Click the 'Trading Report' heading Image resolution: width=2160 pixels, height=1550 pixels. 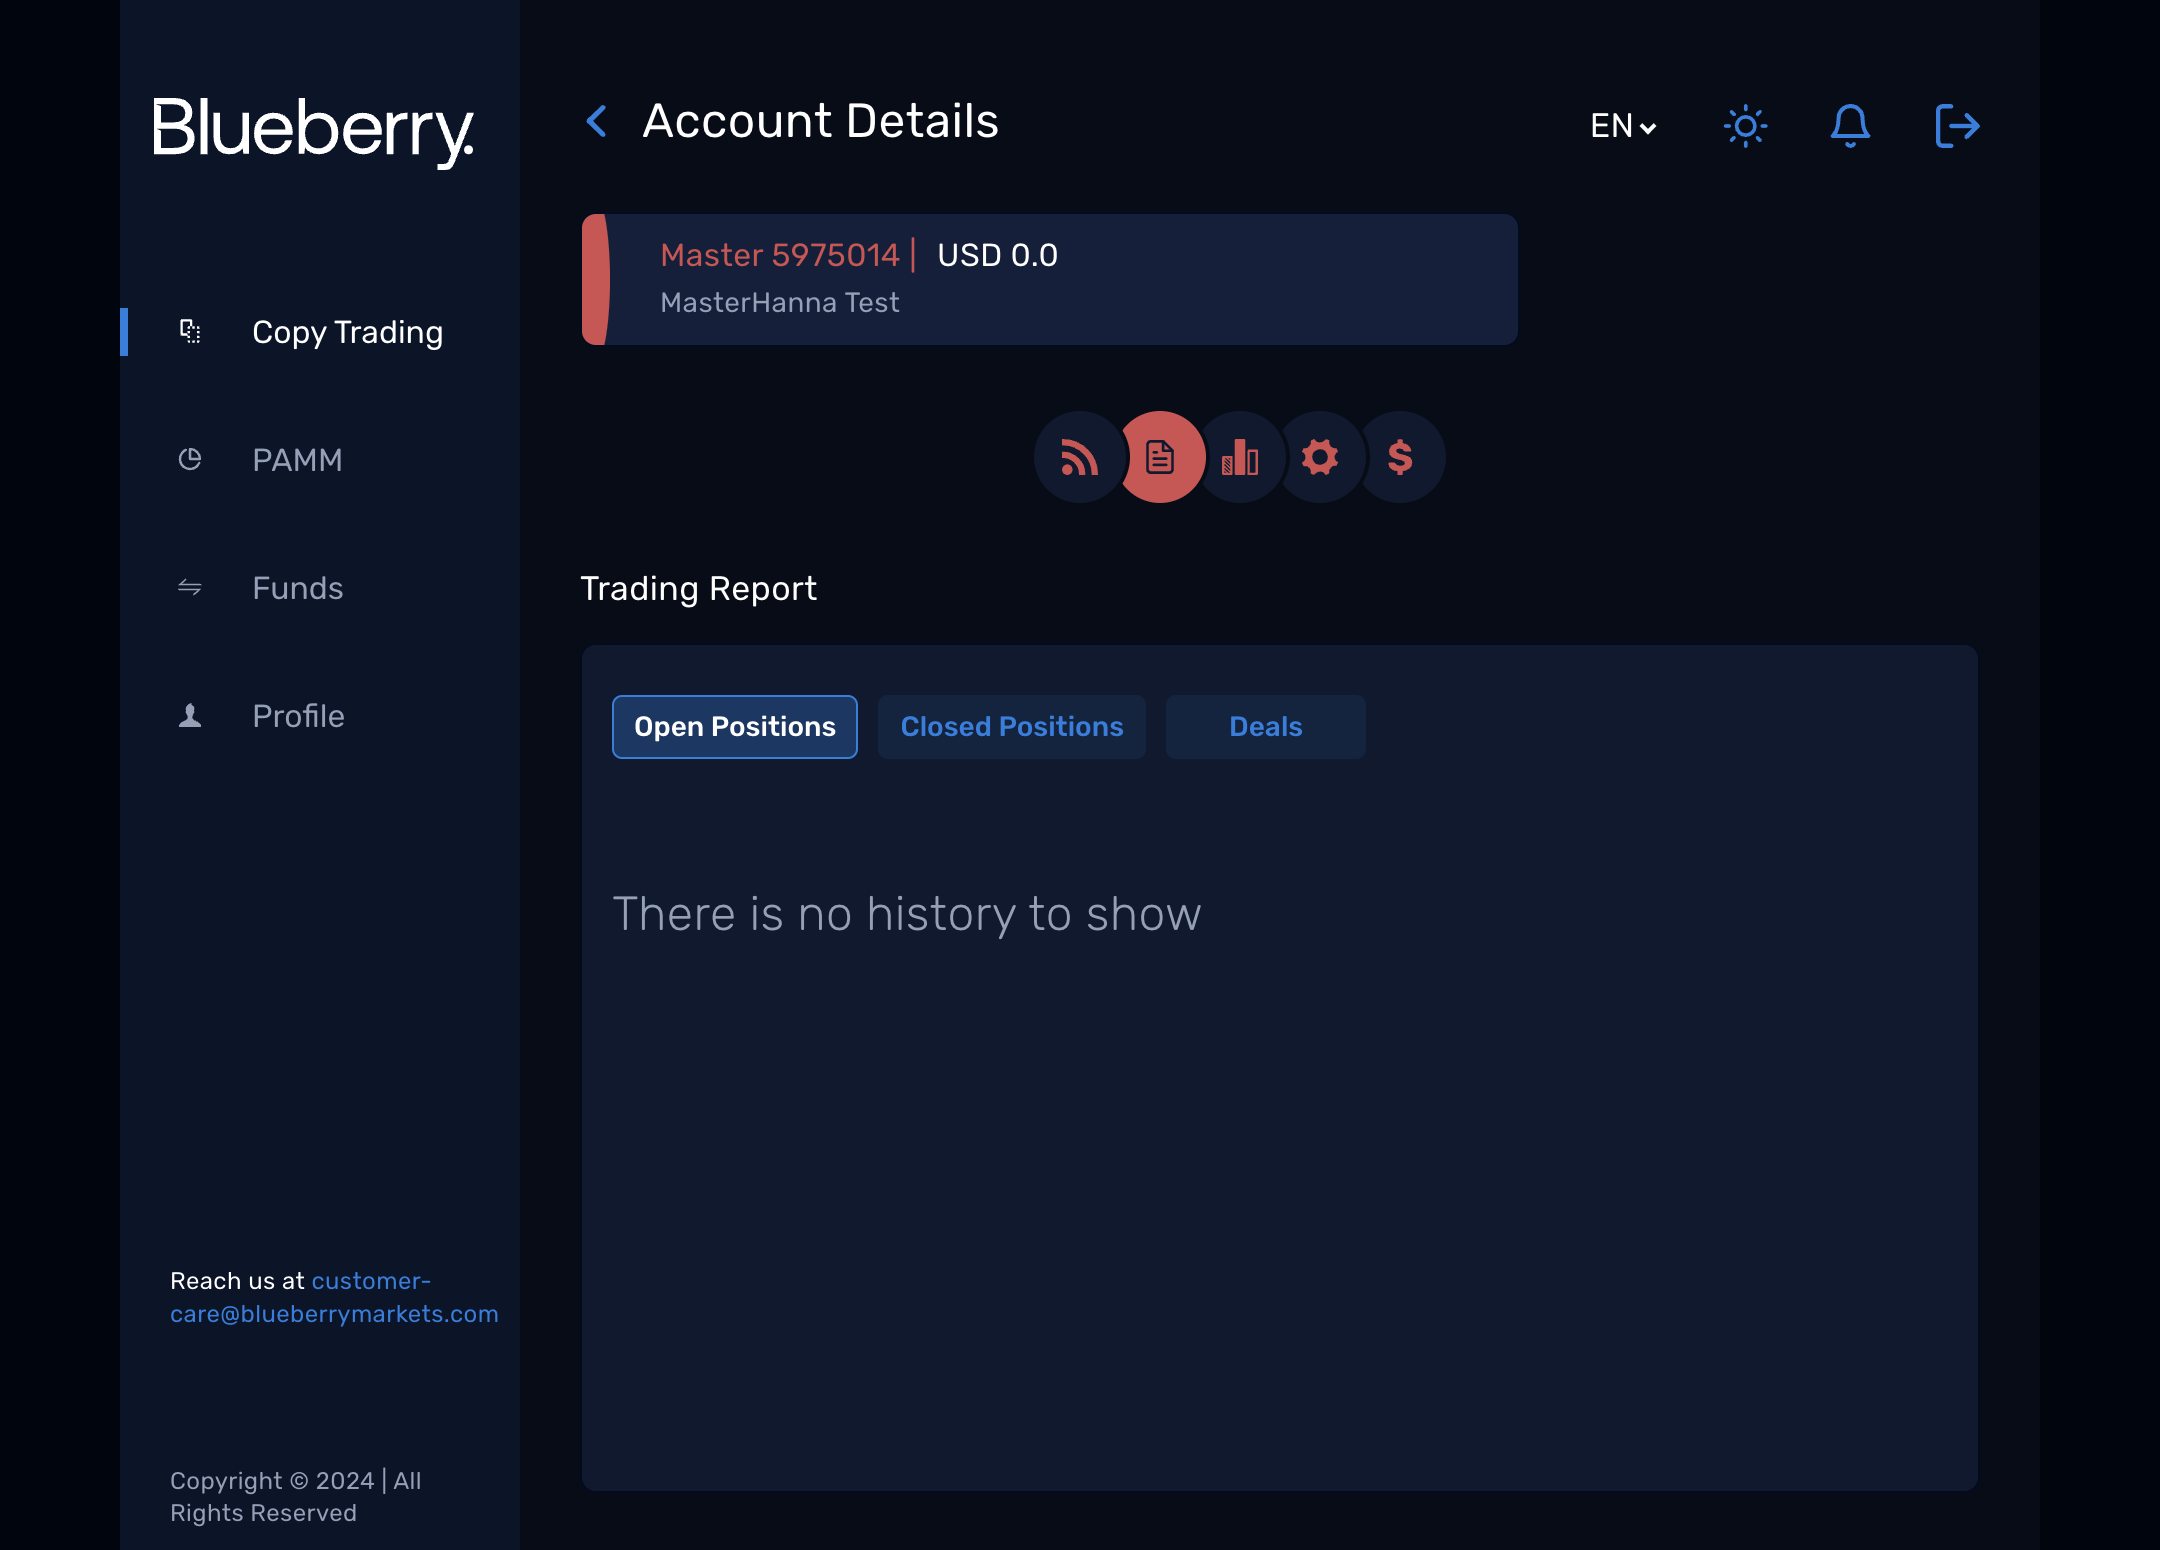tap(698, 589)
